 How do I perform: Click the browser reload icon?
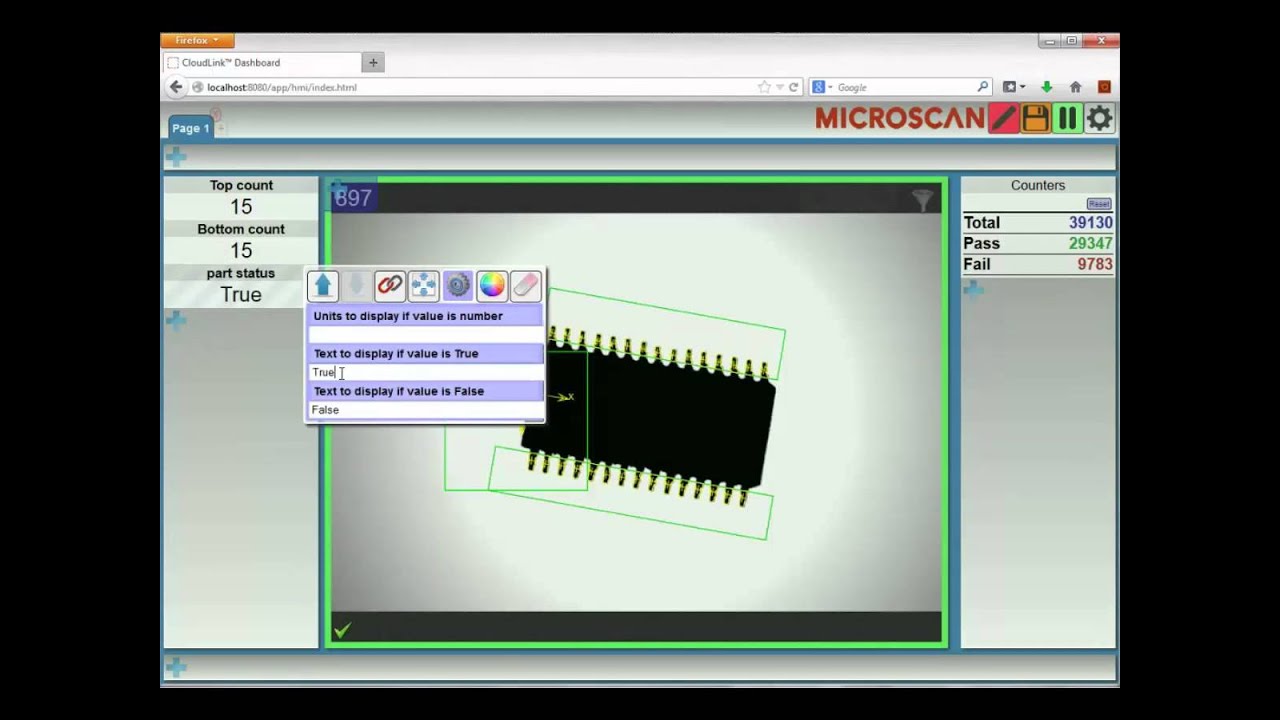click(x=794, y=87)
